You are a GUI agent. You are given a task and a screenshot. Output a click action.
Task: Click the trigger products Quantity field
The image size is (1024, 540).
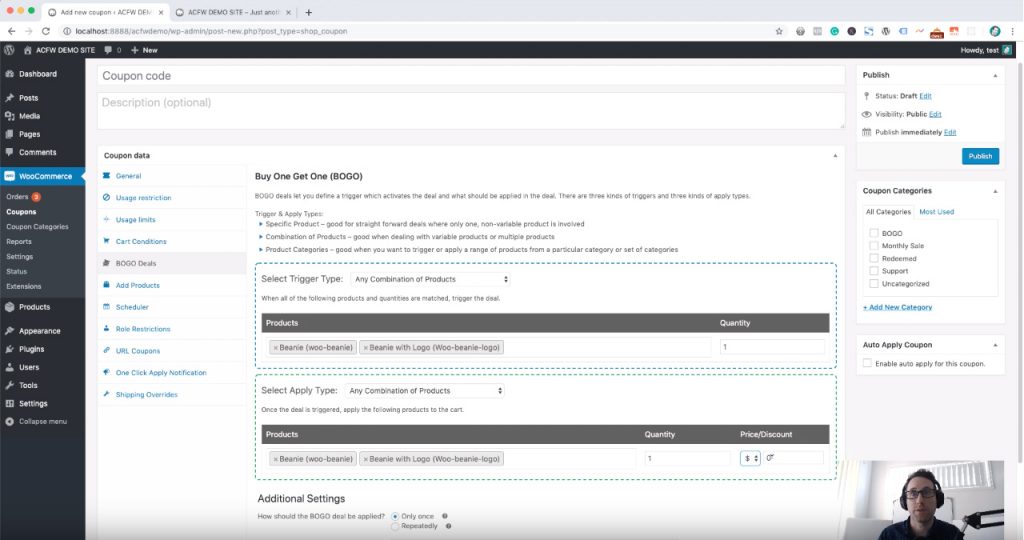pyautogui.click(x=772, y=347)
